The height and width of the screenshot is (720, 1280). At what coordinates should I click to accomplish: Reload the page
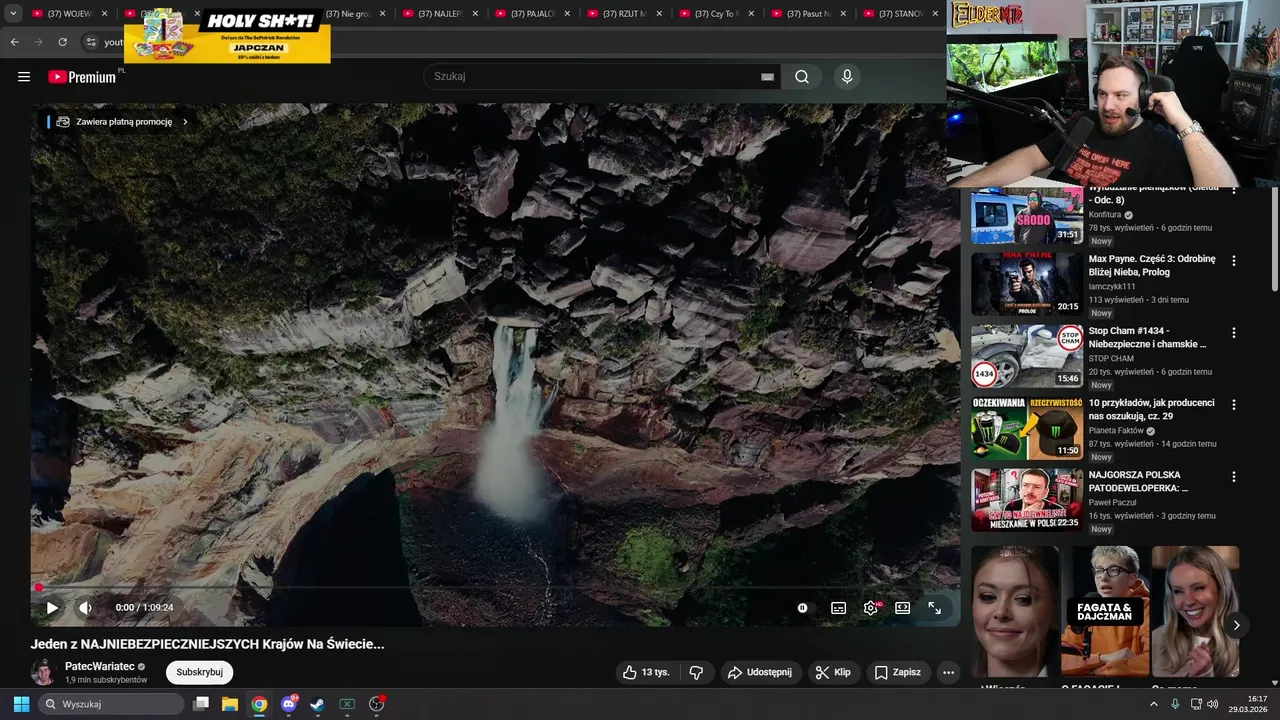point(62,42)
